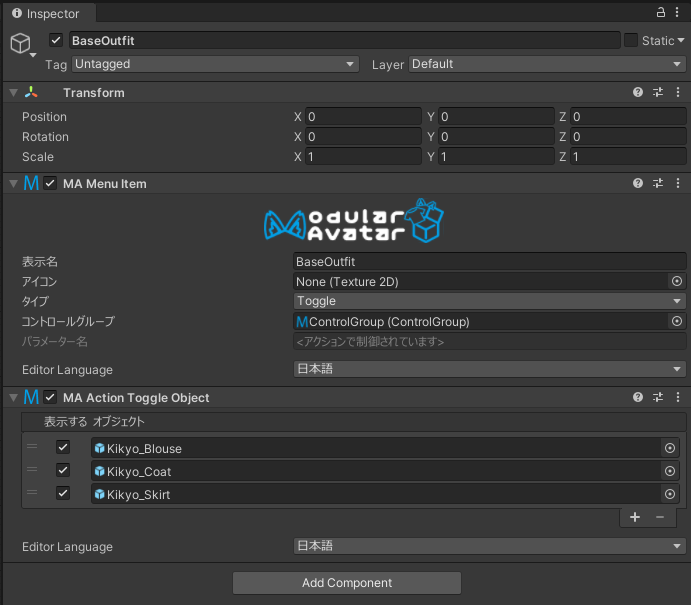
Task: Click the Position X field
Action: pos(363,116)
